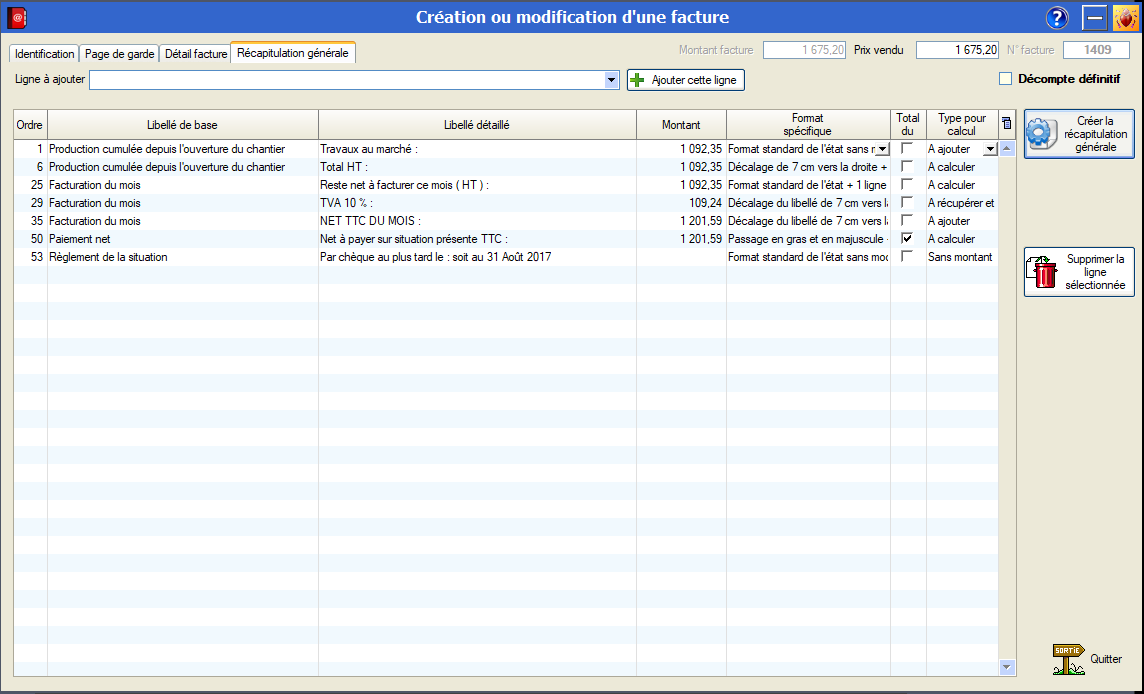1144x694 pixels.
Task: Open Type pour calcul dropdown in first row
Action: pyautogui.click(x=990, y=149)
